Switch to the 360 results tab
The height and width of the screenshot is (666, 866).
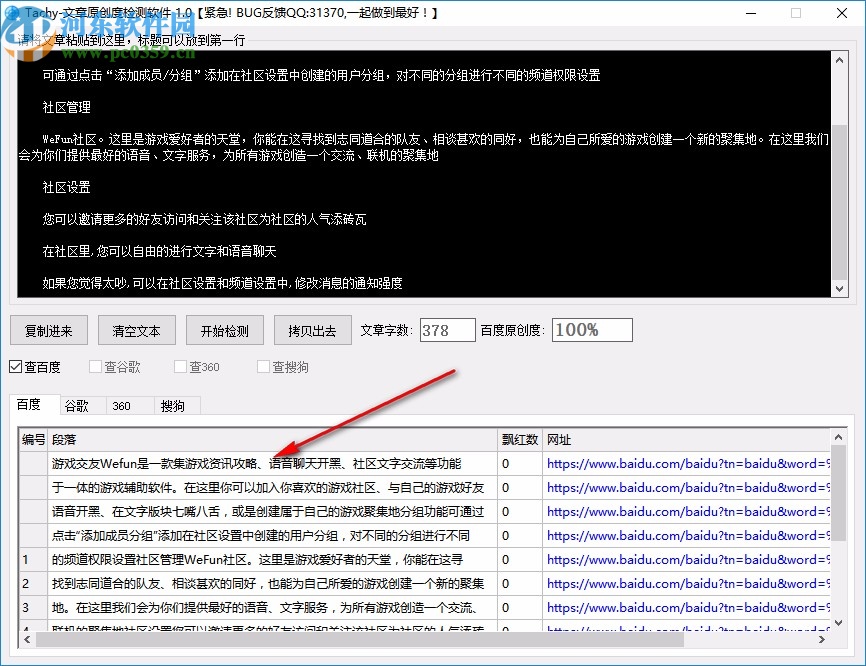(121, 405)
